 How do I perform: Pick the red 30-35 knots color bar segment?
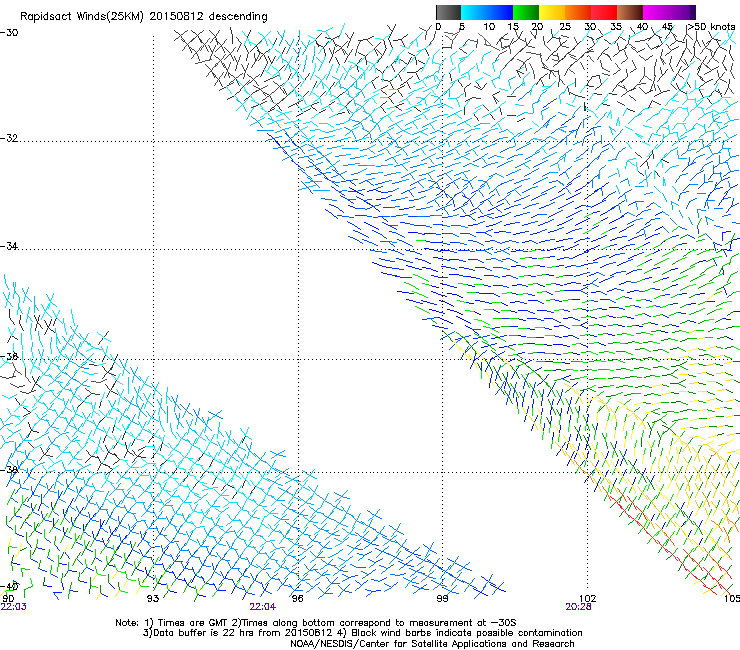click(x=604, y=12)
